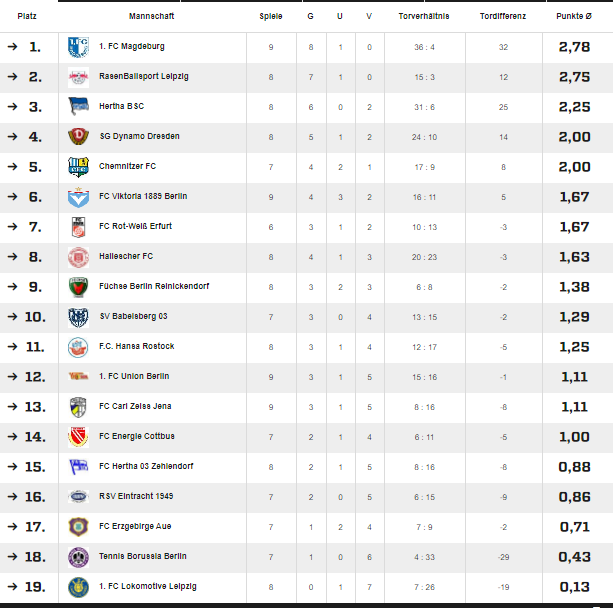This screenshot has width=613, height=608.
Task: Click the RasenBallsport Leipzig club logo
Action: pos(78,77)
